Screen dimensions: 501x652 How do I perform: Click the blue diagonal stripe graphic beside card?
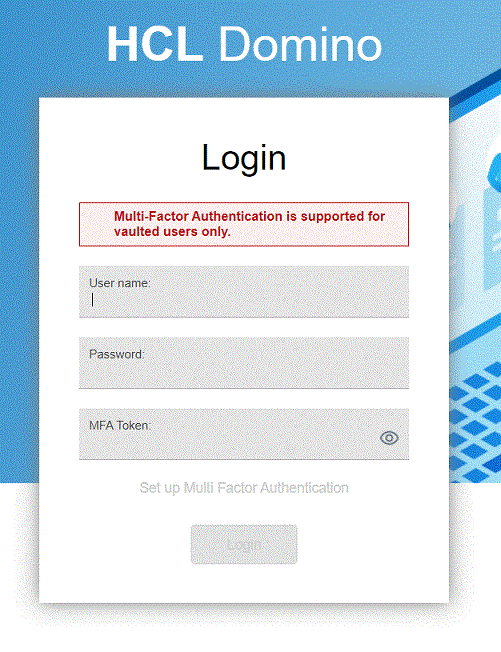(x=475, y=94)
